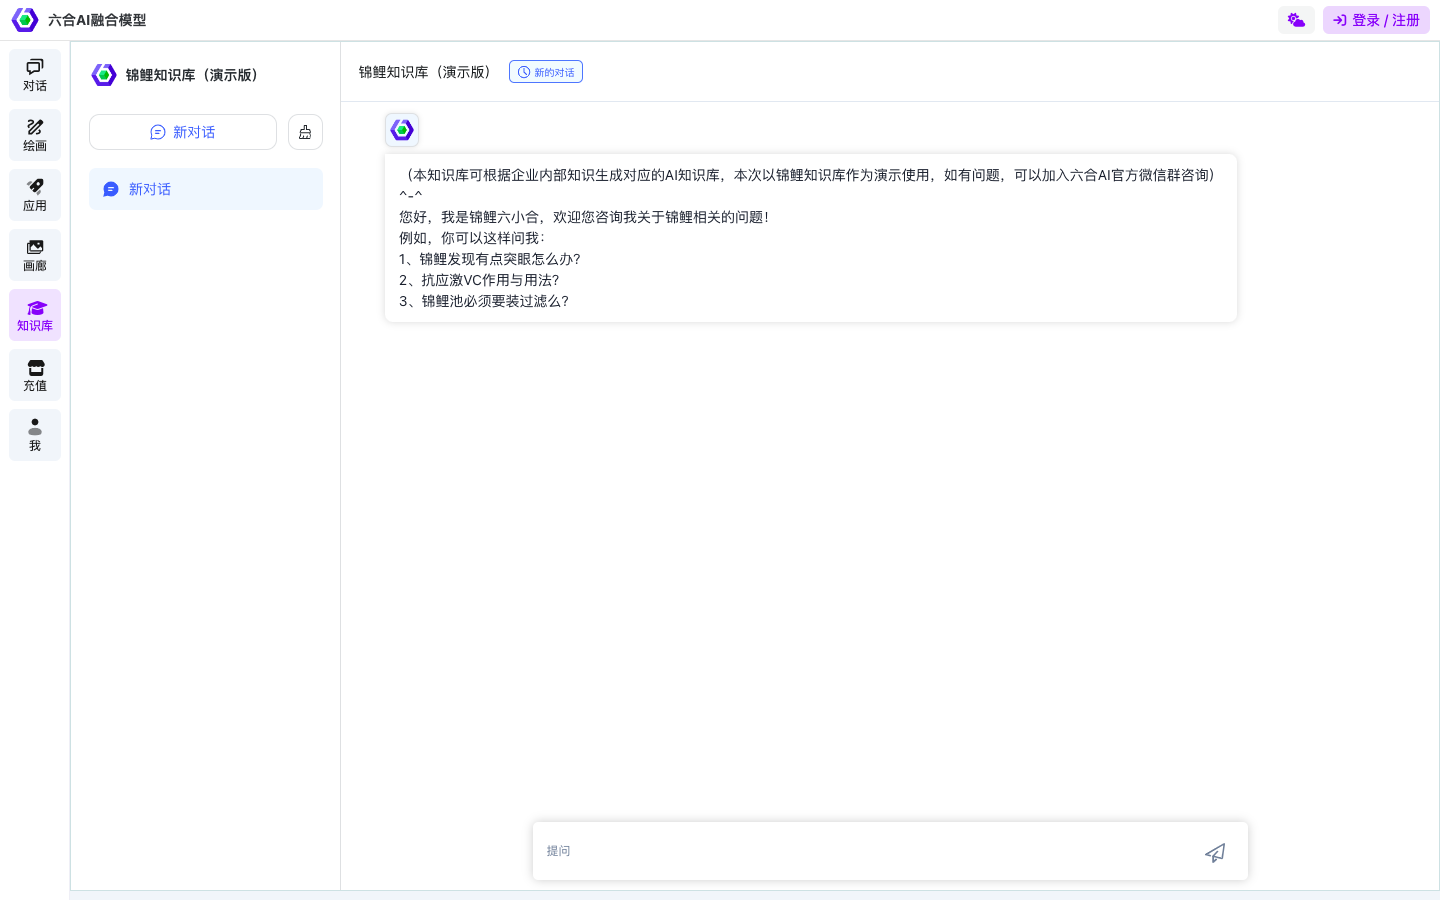Open the 我 profile icon
The width and height of the screenshot is (1440, 900).
[35, 434]
